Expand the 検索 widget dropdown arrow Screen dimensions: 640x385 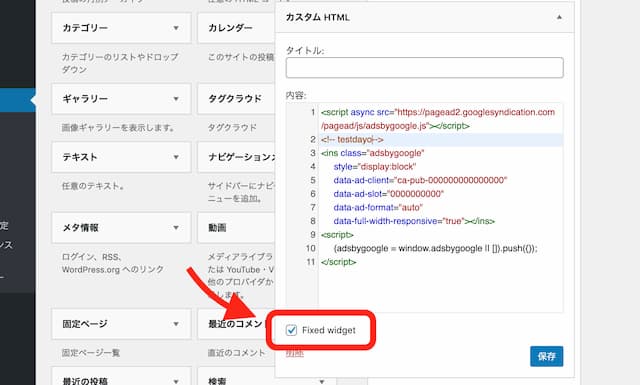322,382
